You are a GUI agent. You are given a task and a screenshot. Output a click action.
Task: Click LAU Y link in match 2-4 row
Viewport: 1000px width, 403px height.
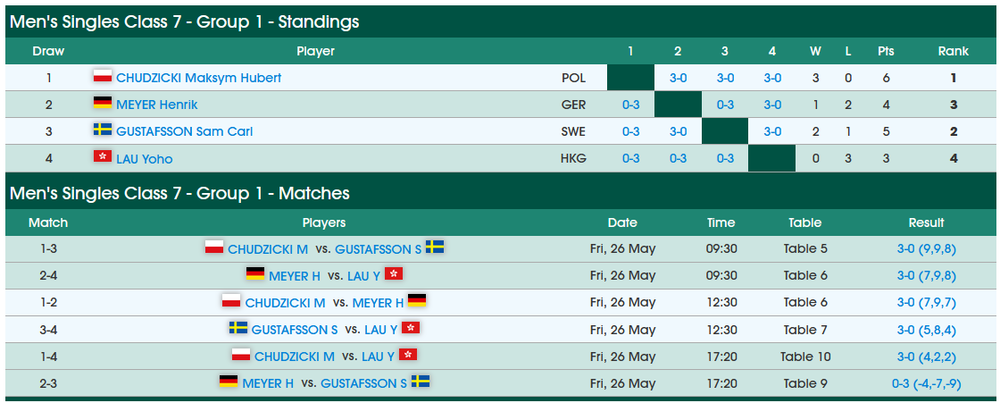pos(364,276)
